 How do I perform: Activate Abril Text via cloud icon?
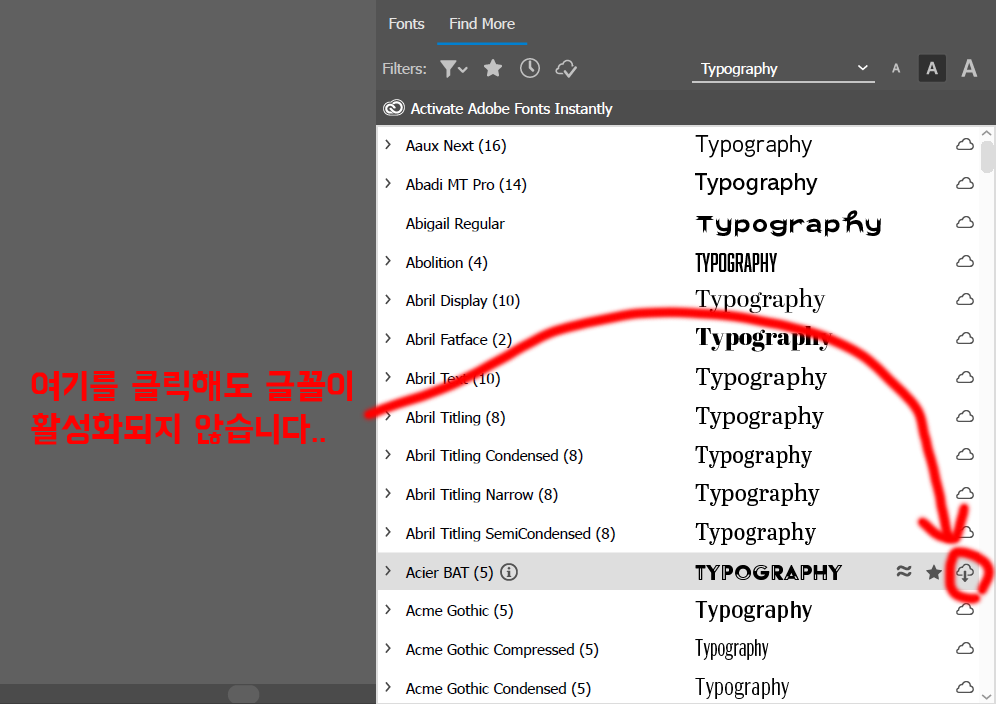pos(965,377)
